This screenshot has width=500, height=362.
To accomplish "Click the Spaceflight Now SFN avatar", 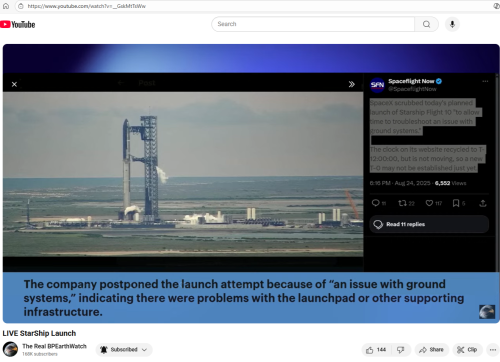I will pyautogui.click(x=377, y=85).
